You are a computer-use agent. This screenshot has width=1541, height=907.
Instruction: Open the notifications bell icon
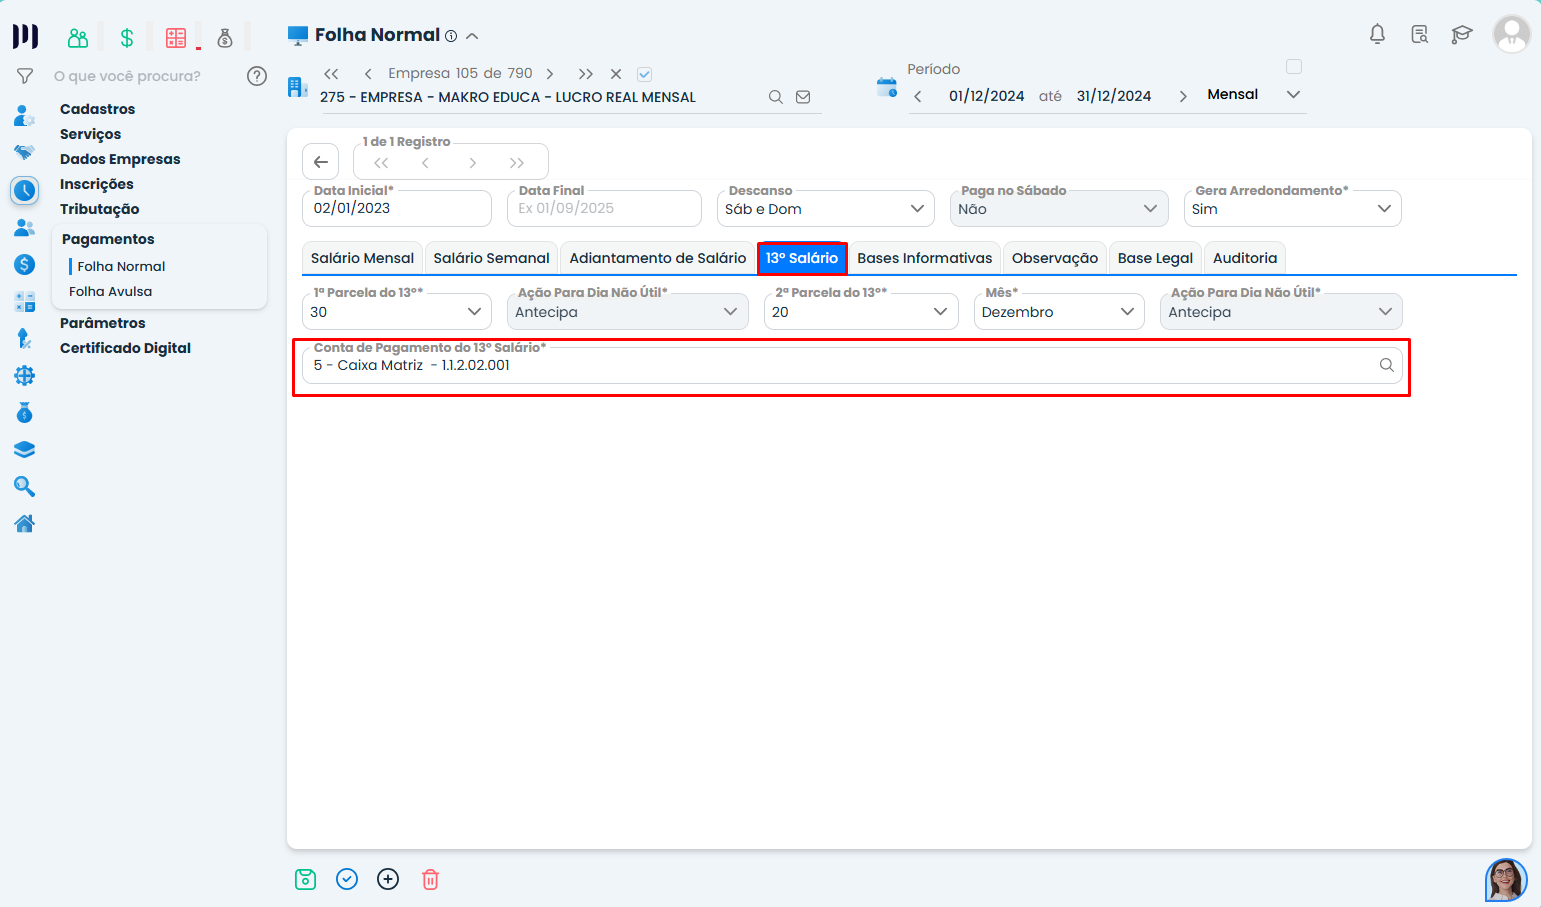pyautogui.click(x=1377, y=35)
